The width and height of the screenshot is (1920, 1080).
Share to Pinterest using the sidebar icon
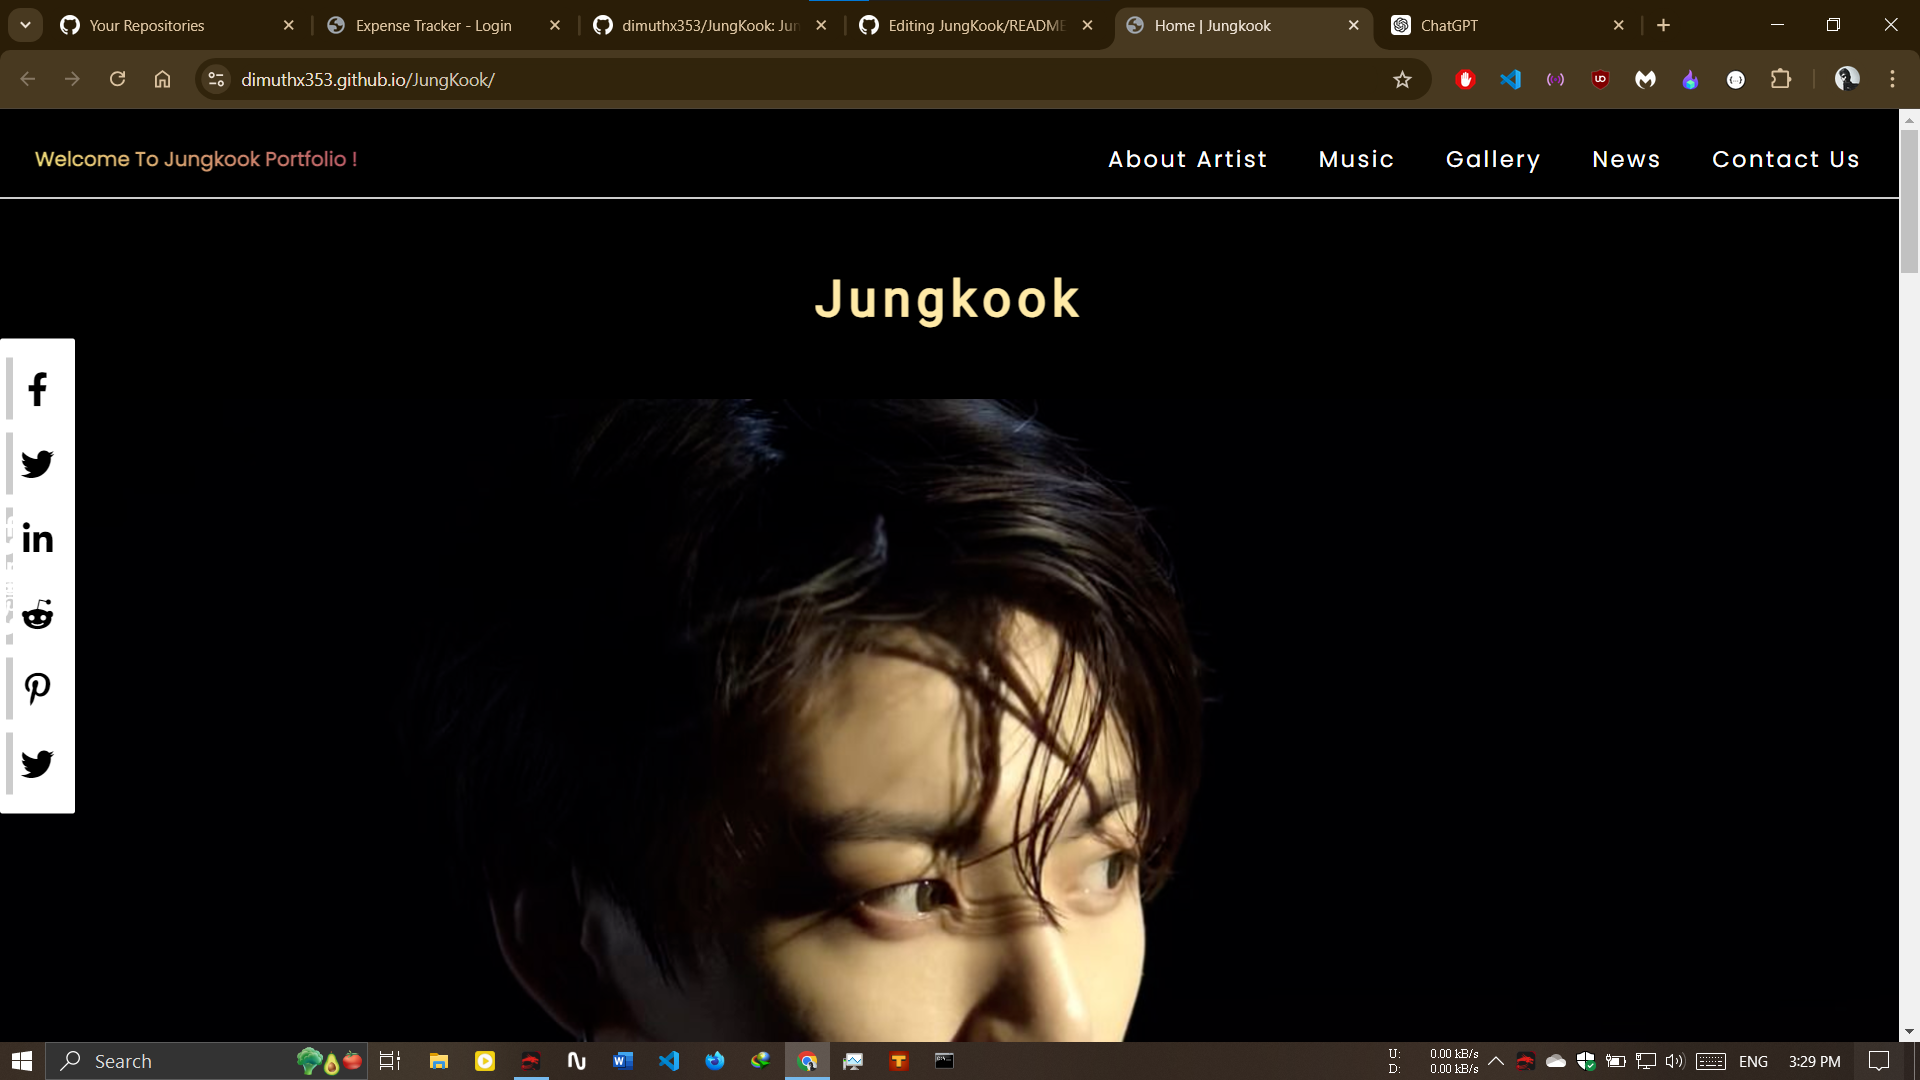pos(37,688)
